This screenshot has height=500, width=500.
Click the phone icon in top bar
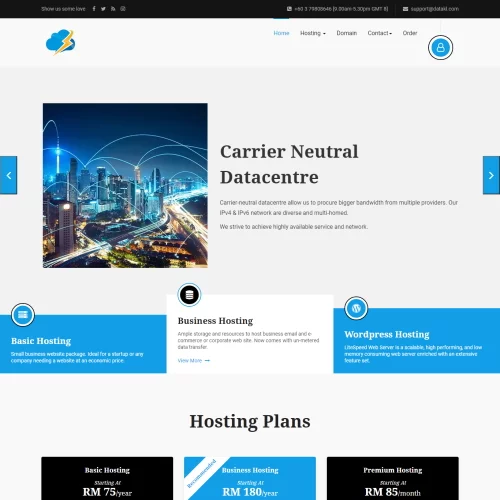pyautogui.click(x=289, y=9)
